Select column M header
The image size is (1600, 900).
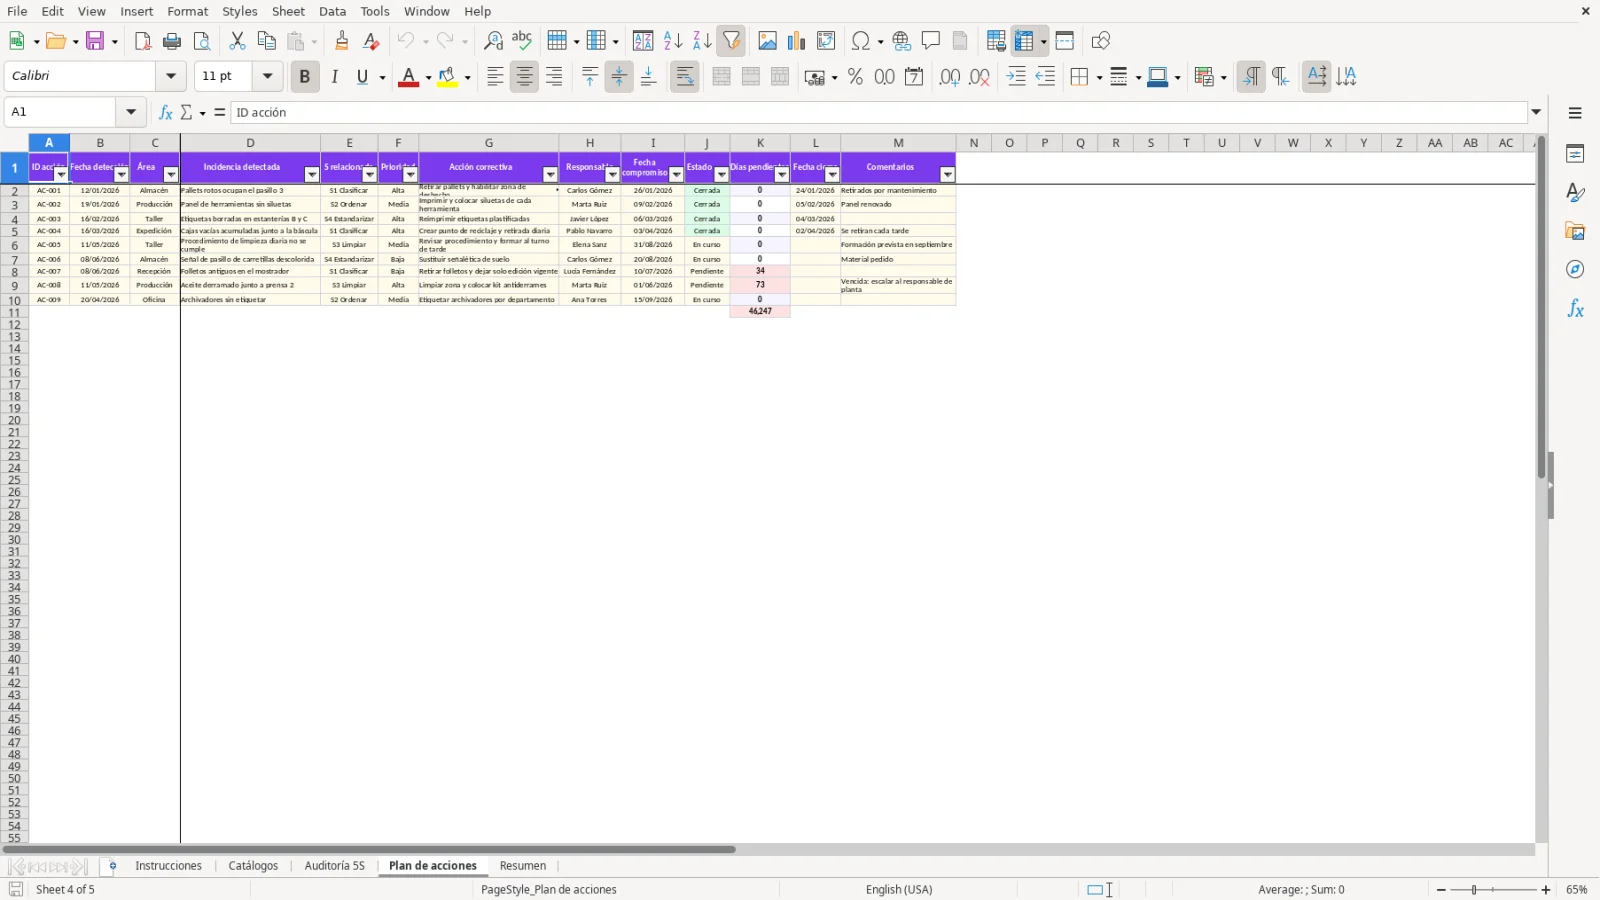pyautogui.click(x=898, y=143)
